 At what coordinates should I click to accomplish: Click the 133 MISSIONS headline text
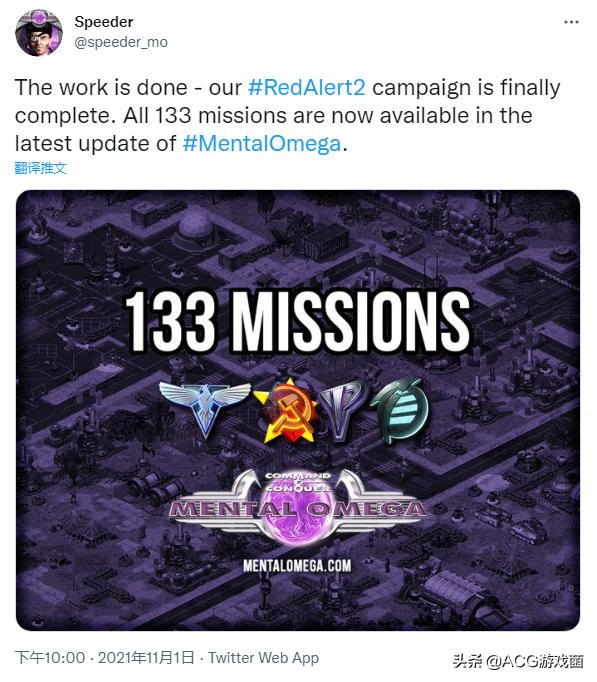click(x=298, y=321)
